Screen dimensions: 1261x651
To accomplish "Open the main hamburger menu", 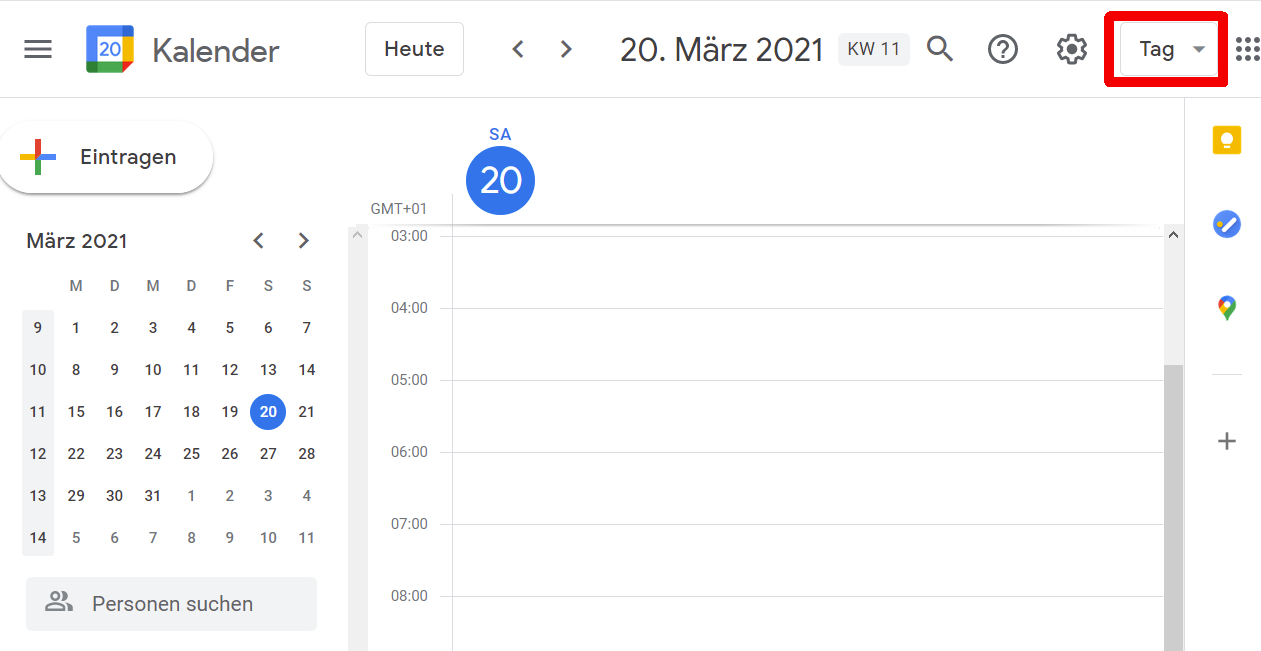I will click(x=38, y=49).
